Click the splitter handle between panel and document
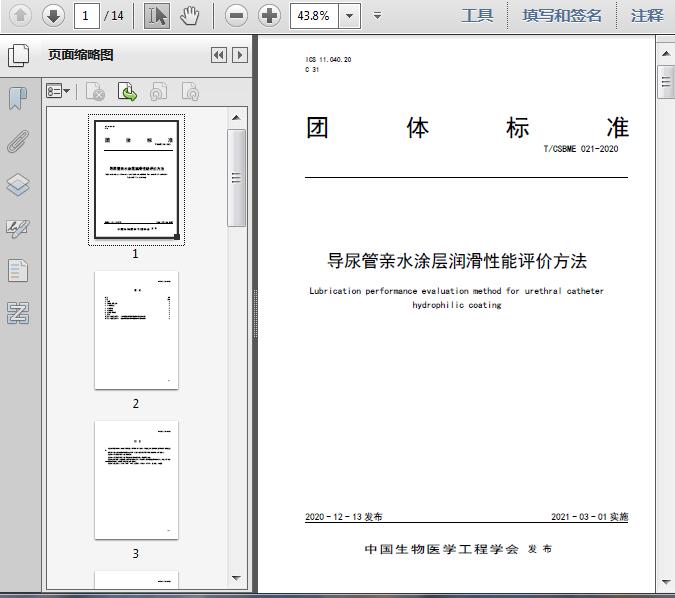 [255, 314]
